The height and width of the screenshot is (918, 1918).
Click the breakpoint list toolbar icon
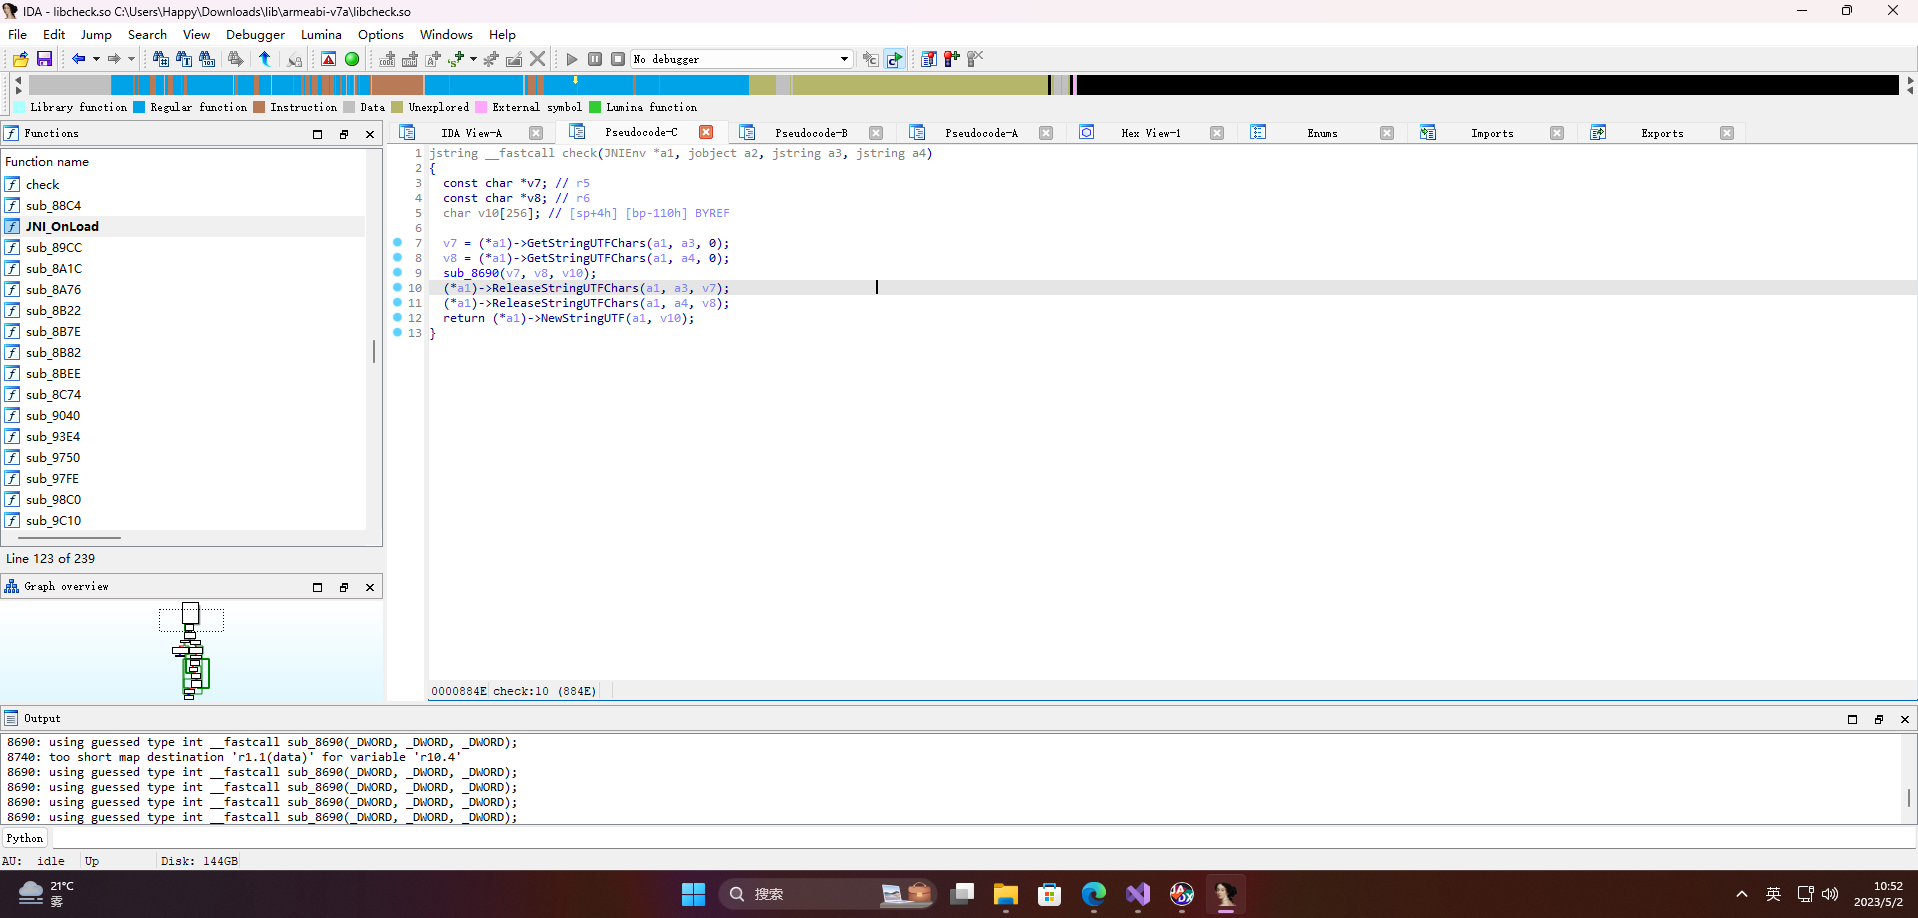(x=929, y=59)
